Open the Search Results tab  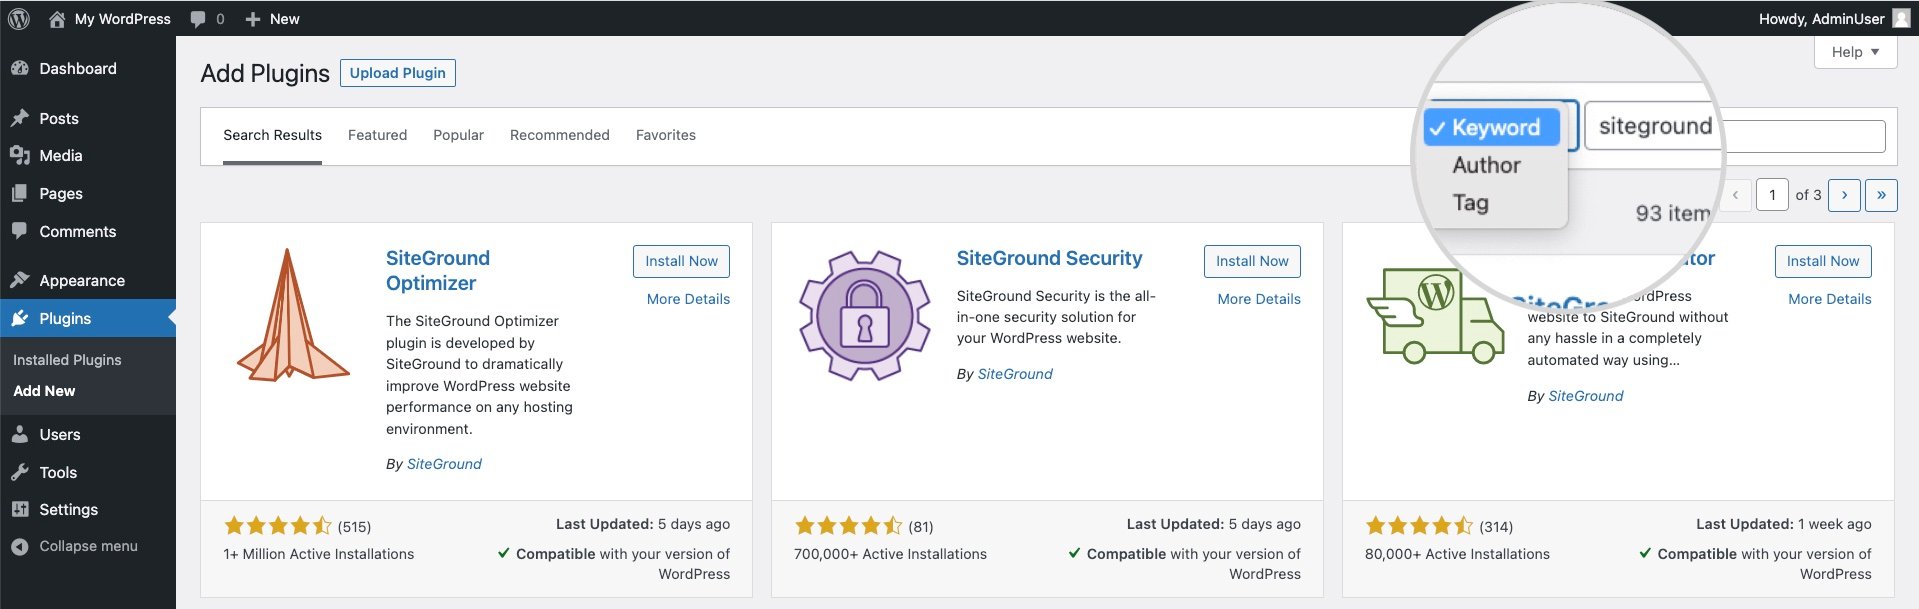(272, 135)
